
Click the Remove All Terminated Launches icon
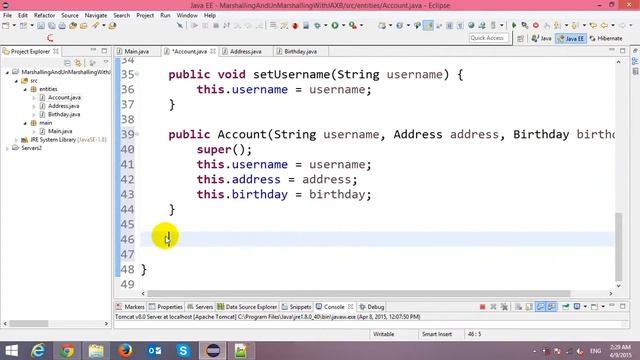click(504, 307)
